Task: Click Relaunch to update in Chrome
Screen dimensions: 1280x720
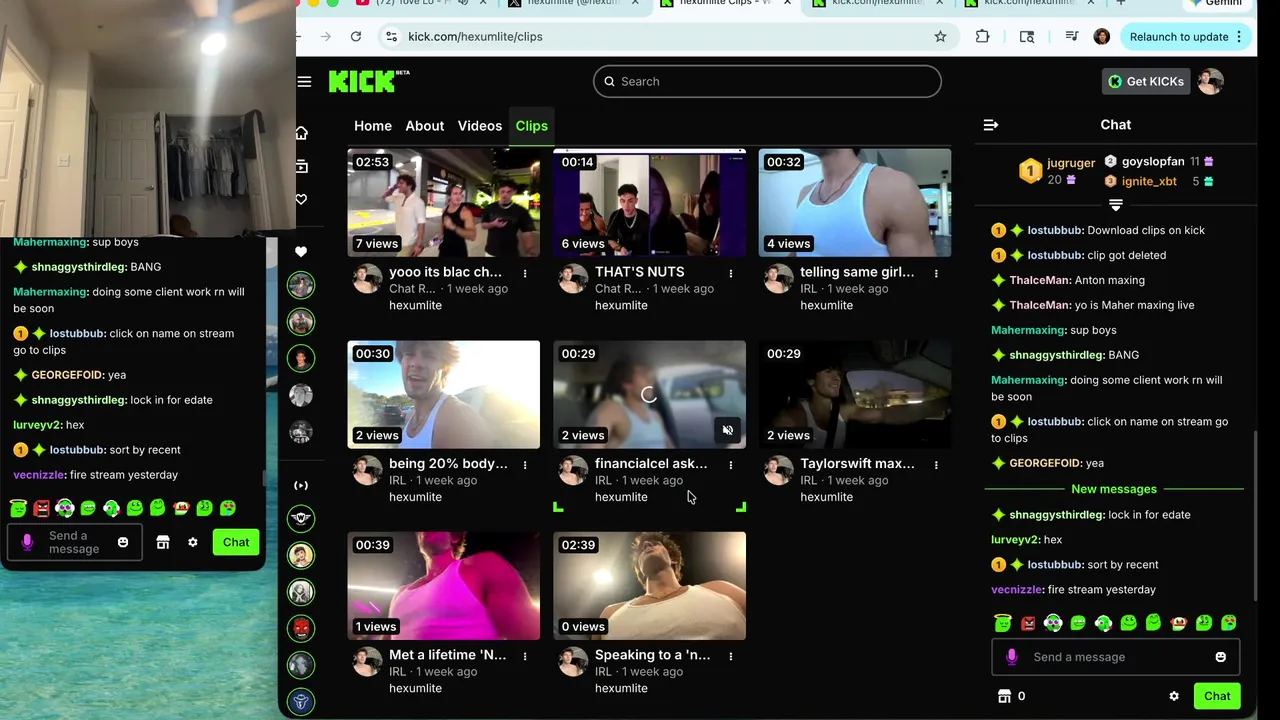Action: [x=1179, y=37]
